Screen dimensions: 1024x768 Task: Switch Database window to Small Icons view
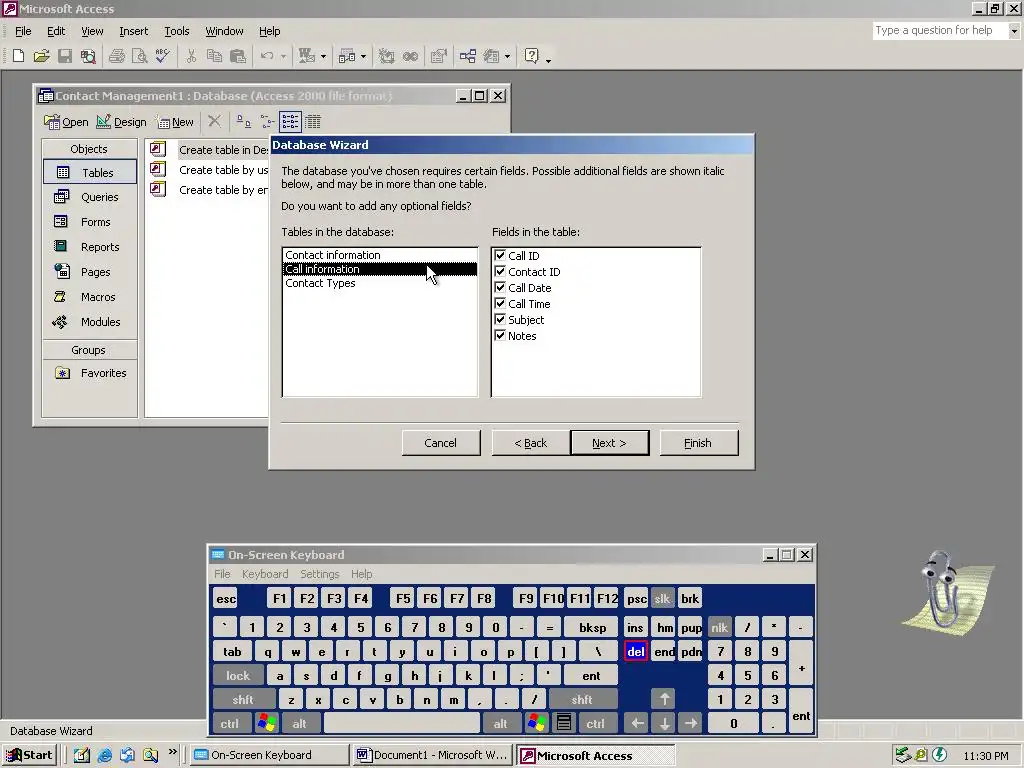coord(267,121)
